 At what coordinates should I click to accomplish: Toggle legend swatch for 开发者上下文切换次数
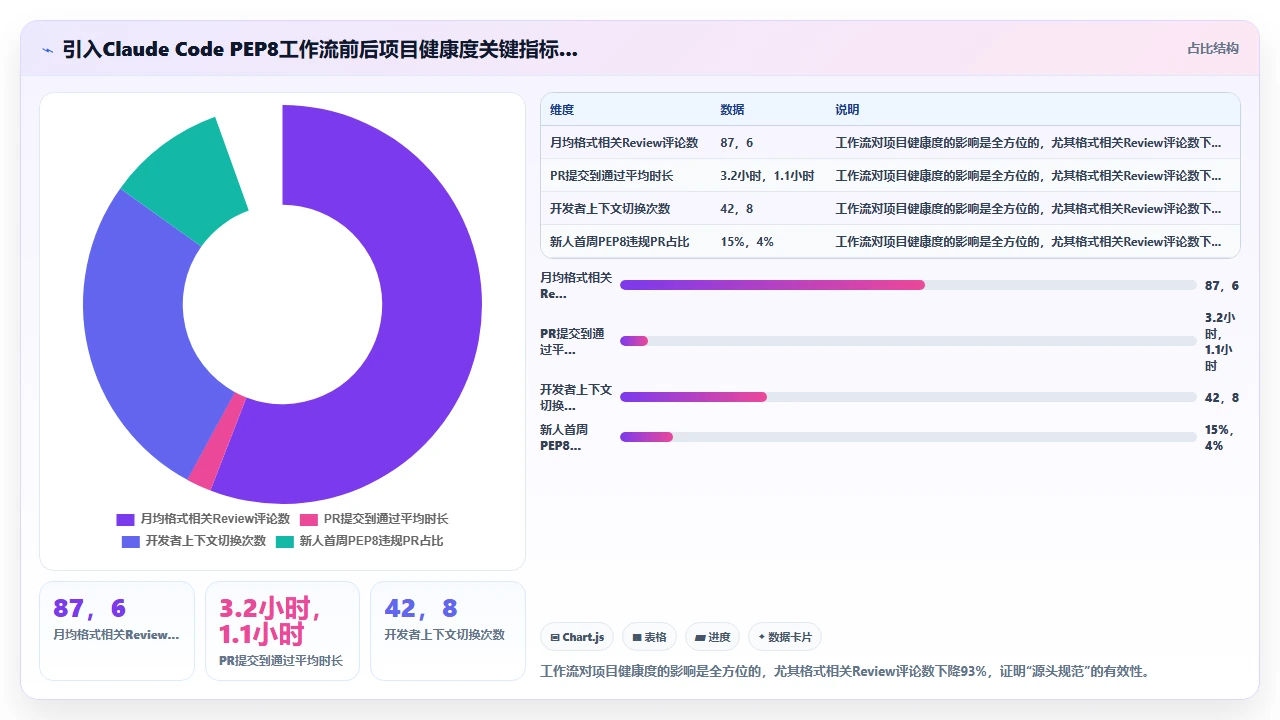coord(131,541)
